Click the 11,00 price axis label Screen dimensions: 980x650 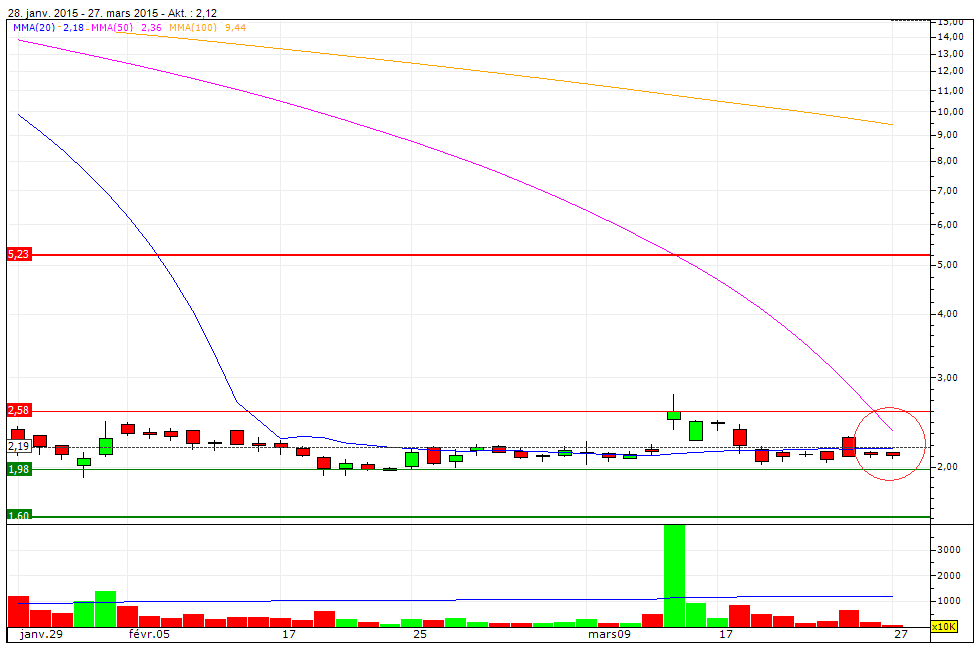pyautogui.click(x=950, y=91)
